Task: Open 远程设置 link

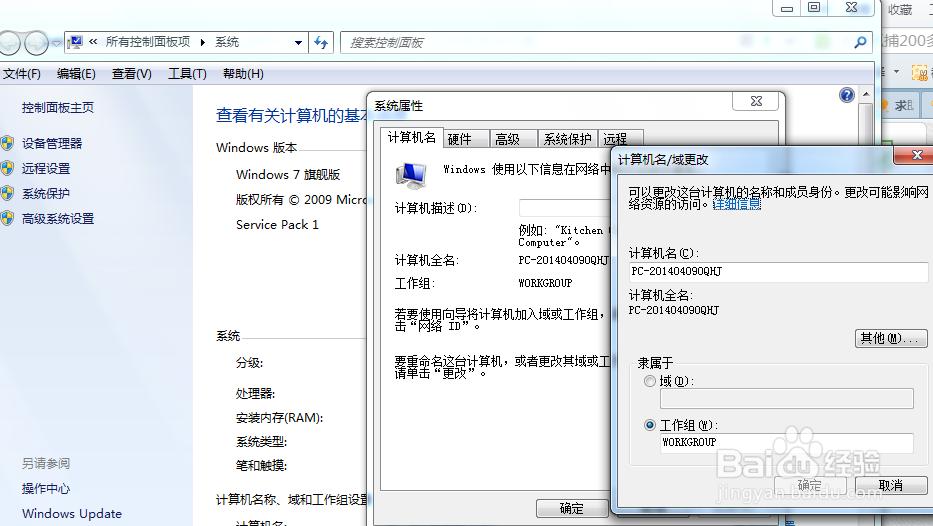Action: click(x=46, y=168)
